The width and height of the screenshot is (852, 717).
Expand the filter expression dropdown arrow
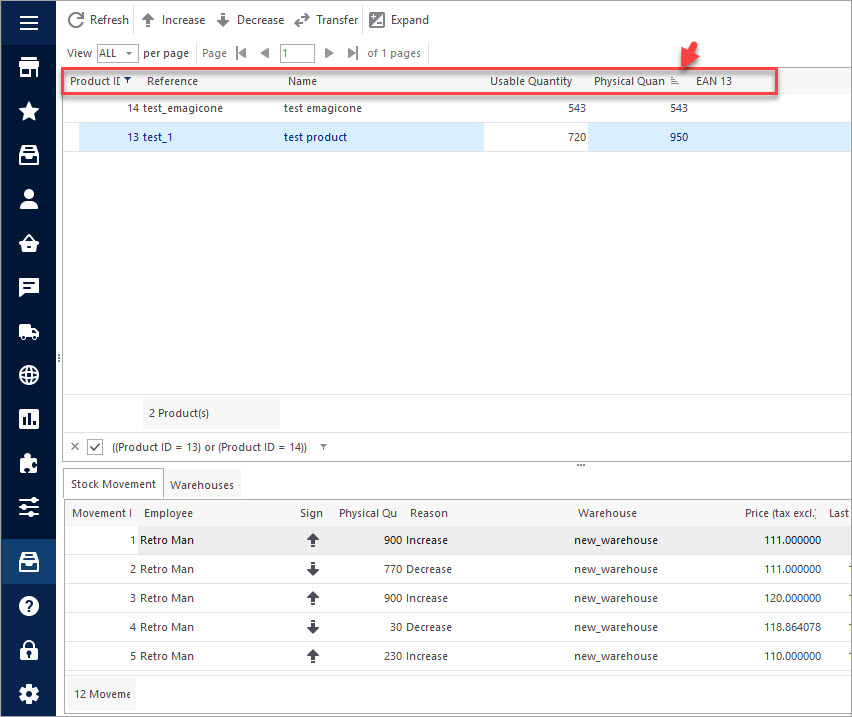coord(322,447)
